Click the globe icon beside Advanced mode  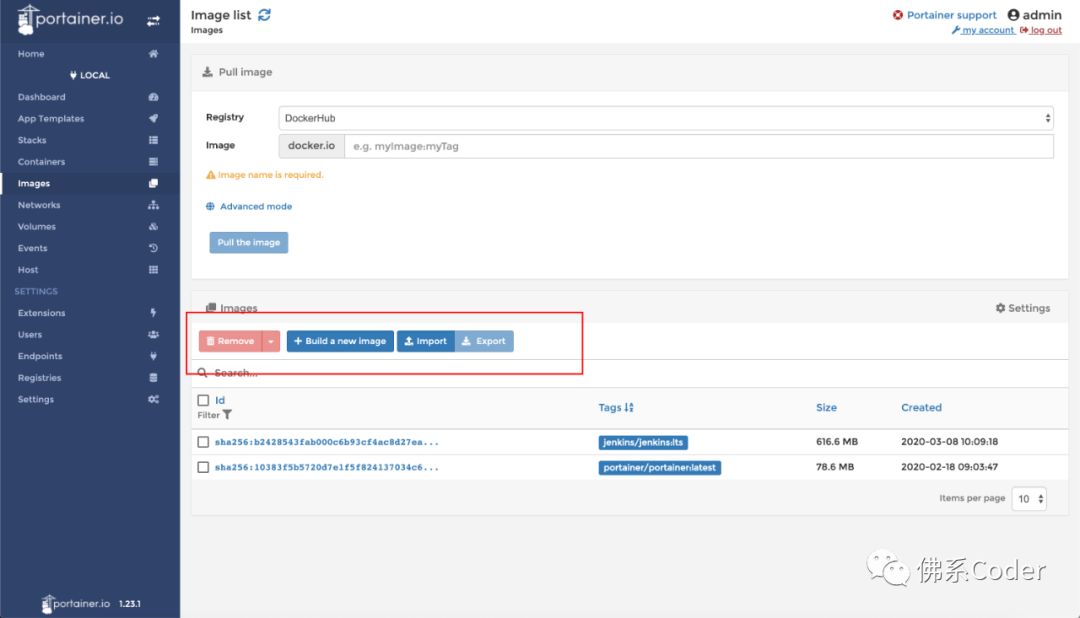[x=210, y=206]
